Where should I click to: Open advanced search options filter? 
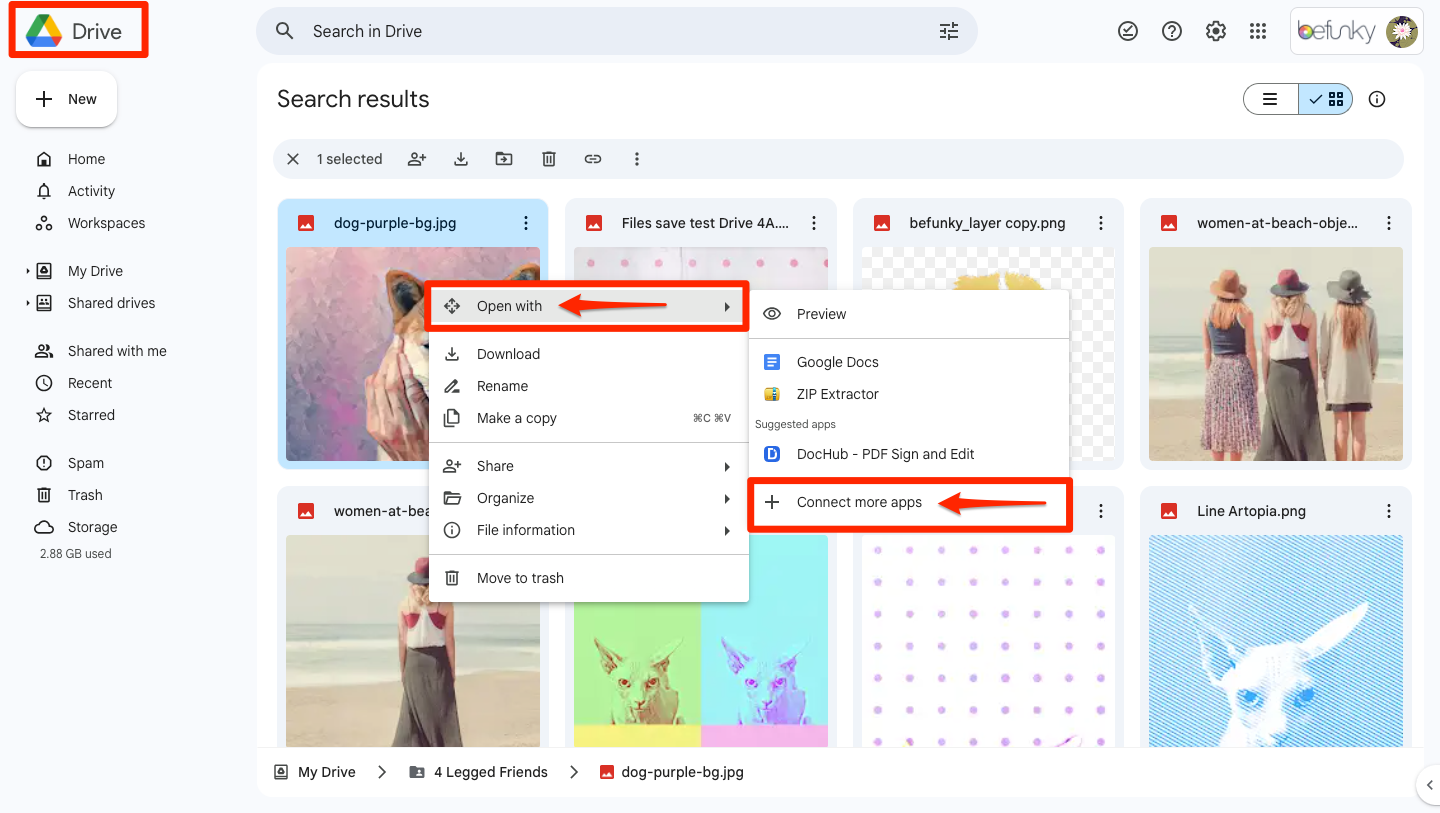click(948, 32)
